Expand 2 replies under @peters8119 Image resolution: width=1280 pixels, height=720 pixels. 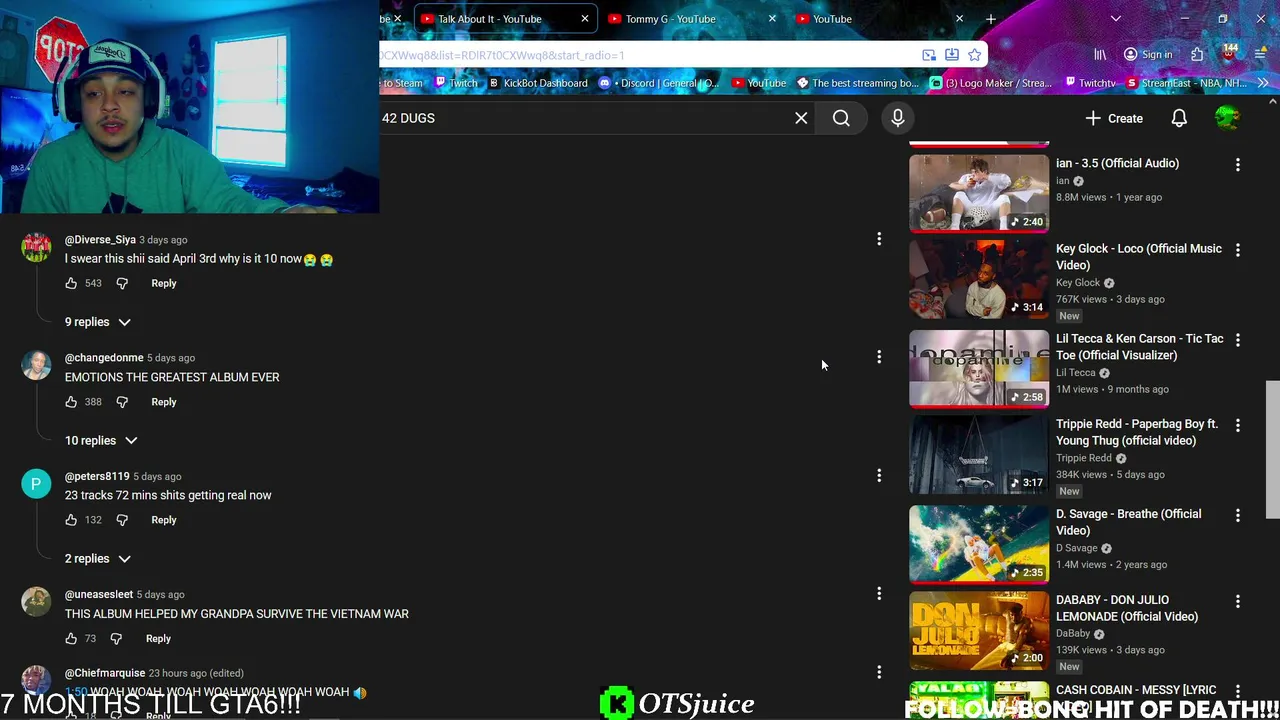(x=98, y=558)
